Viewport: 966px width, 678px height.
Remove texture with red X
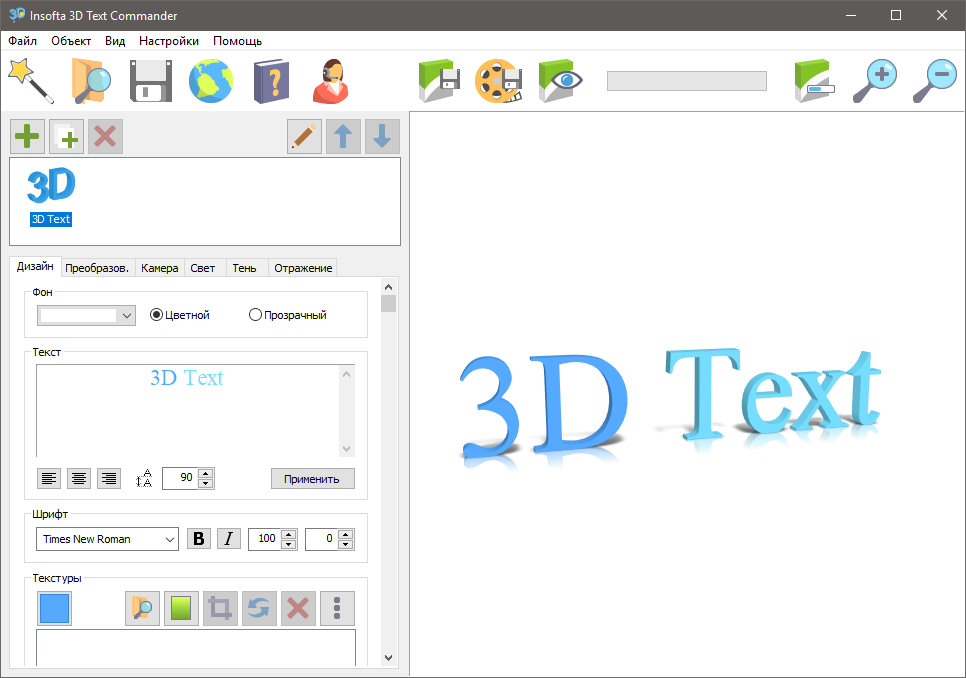pyautogui.click(x=298, y=608)
